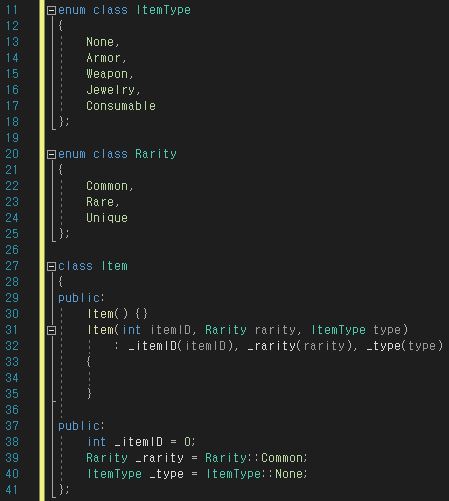Click the default constructor Item() {}
449x501 pixels.
click(117, 314)
